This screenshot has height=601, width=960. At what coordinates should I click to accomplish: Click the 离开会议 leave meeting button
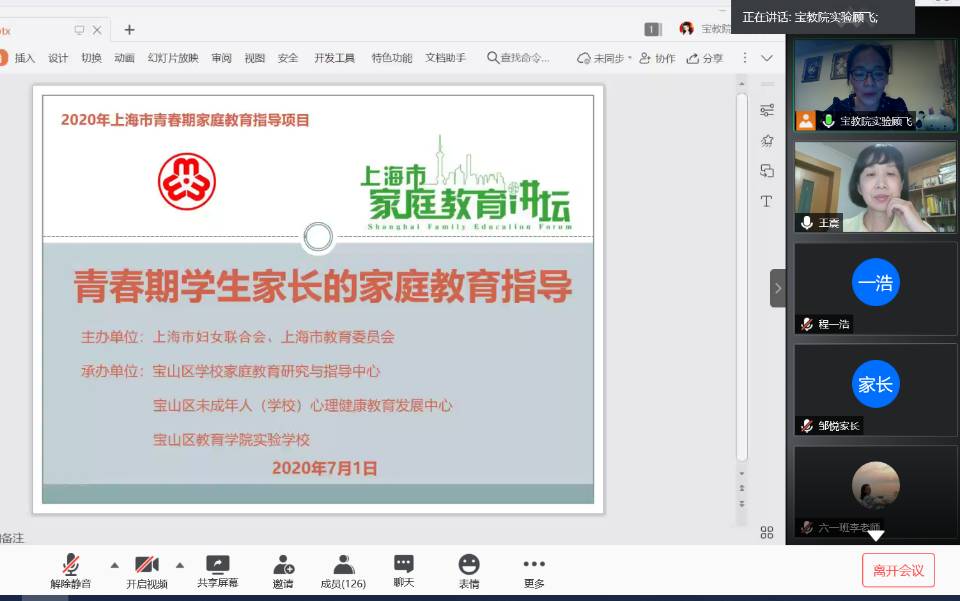click(898, 570)
